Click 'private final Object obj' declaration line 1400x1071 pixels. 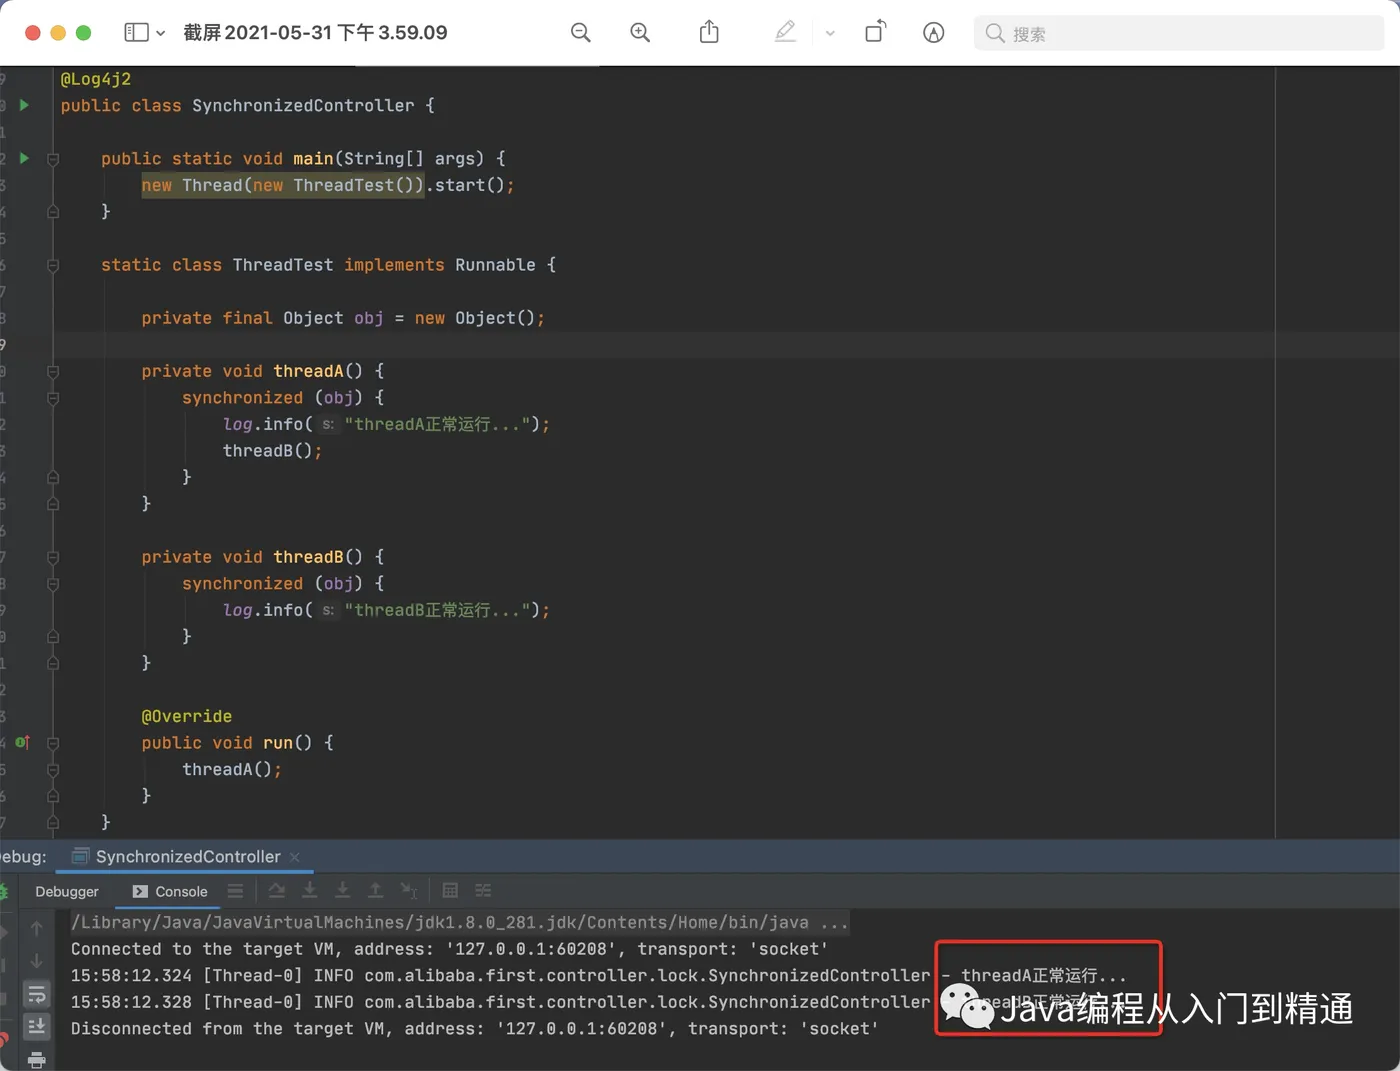pos(343,318)
